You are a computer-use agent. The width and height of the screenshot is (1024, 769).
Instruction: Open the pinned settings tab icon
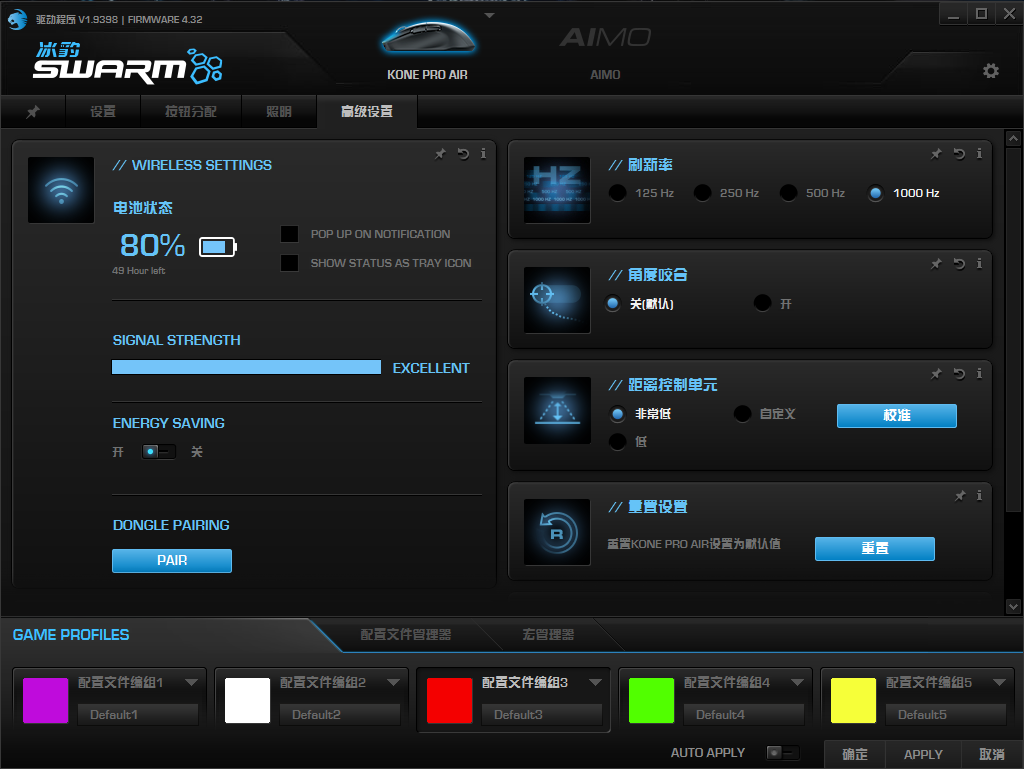(x=33, y=112)
